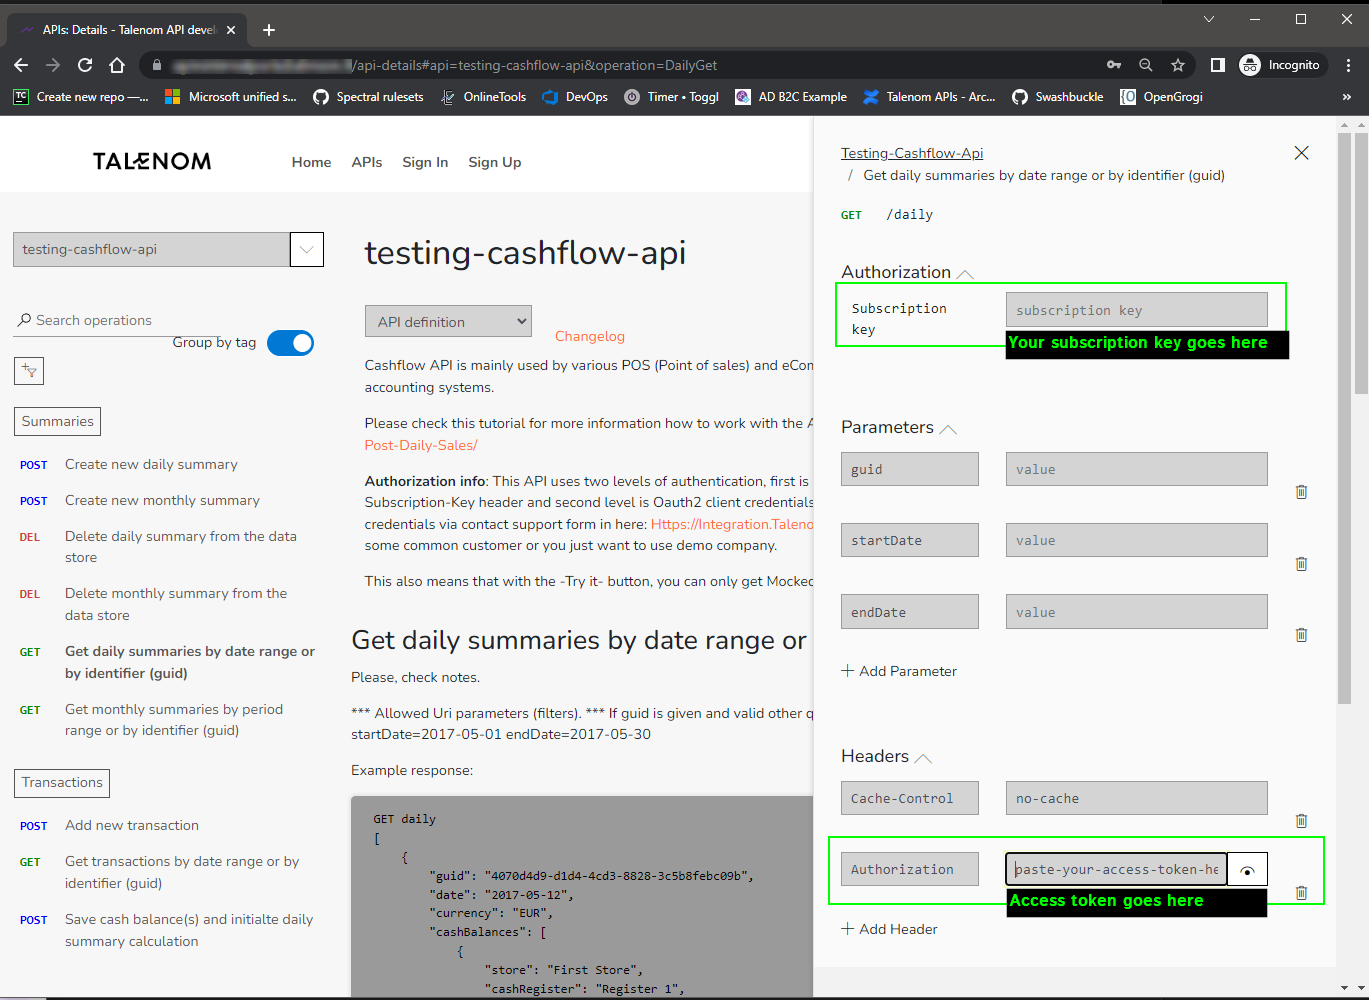
Task: Open the testing-cashflow-api selector dropdown arrow
Action: [307, 249]
